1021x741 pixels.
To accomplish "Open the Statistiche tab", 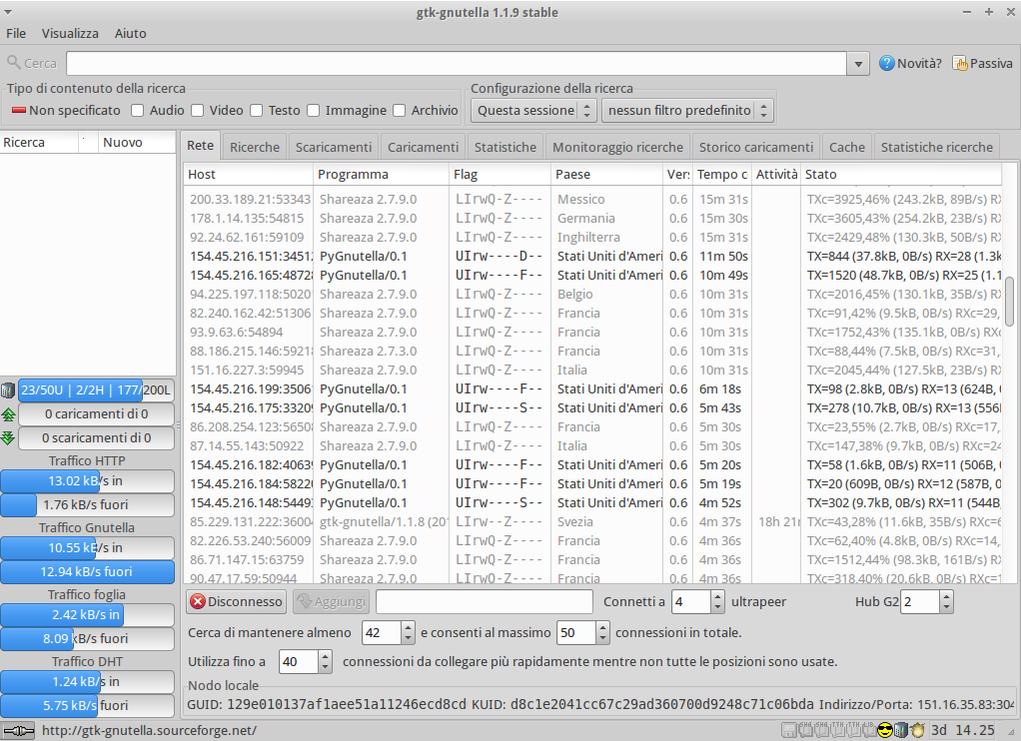I will [x=505, y=147].
